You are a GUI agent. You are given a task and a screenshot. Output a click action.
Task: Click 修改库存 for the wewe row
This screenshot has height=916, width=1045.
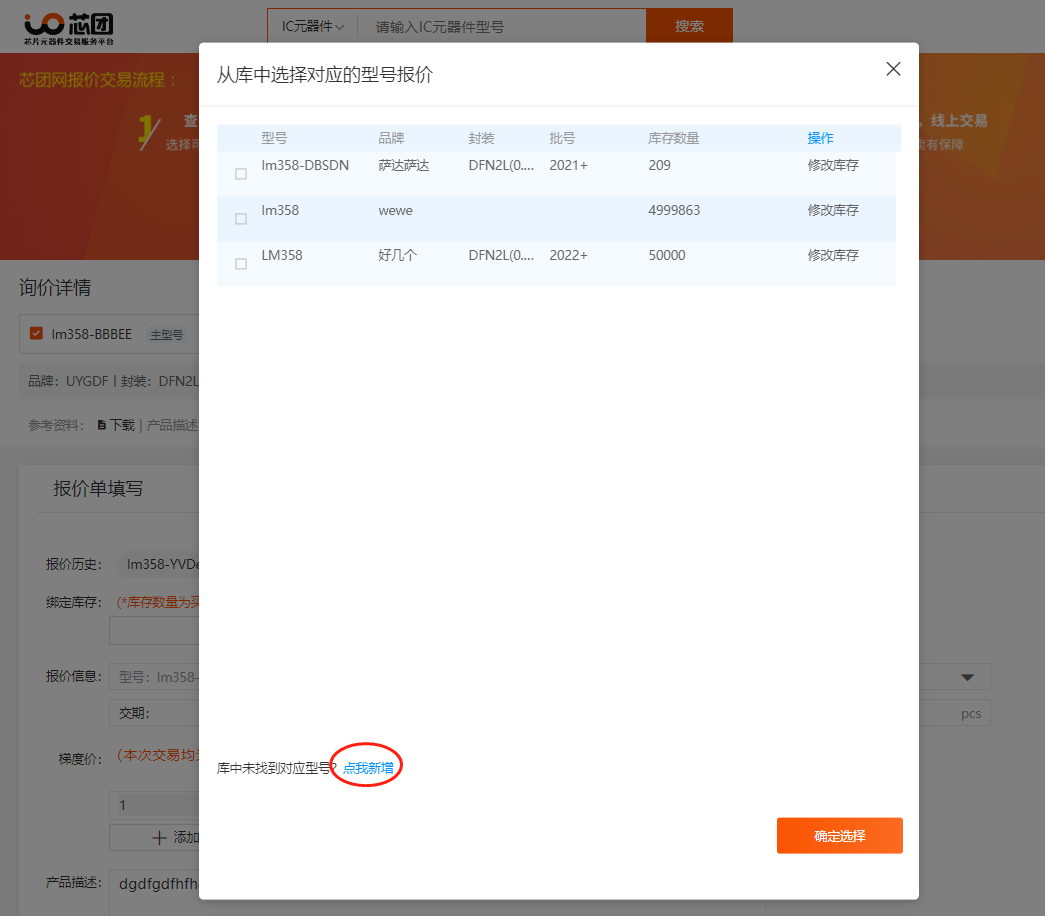tap(833, 211)
